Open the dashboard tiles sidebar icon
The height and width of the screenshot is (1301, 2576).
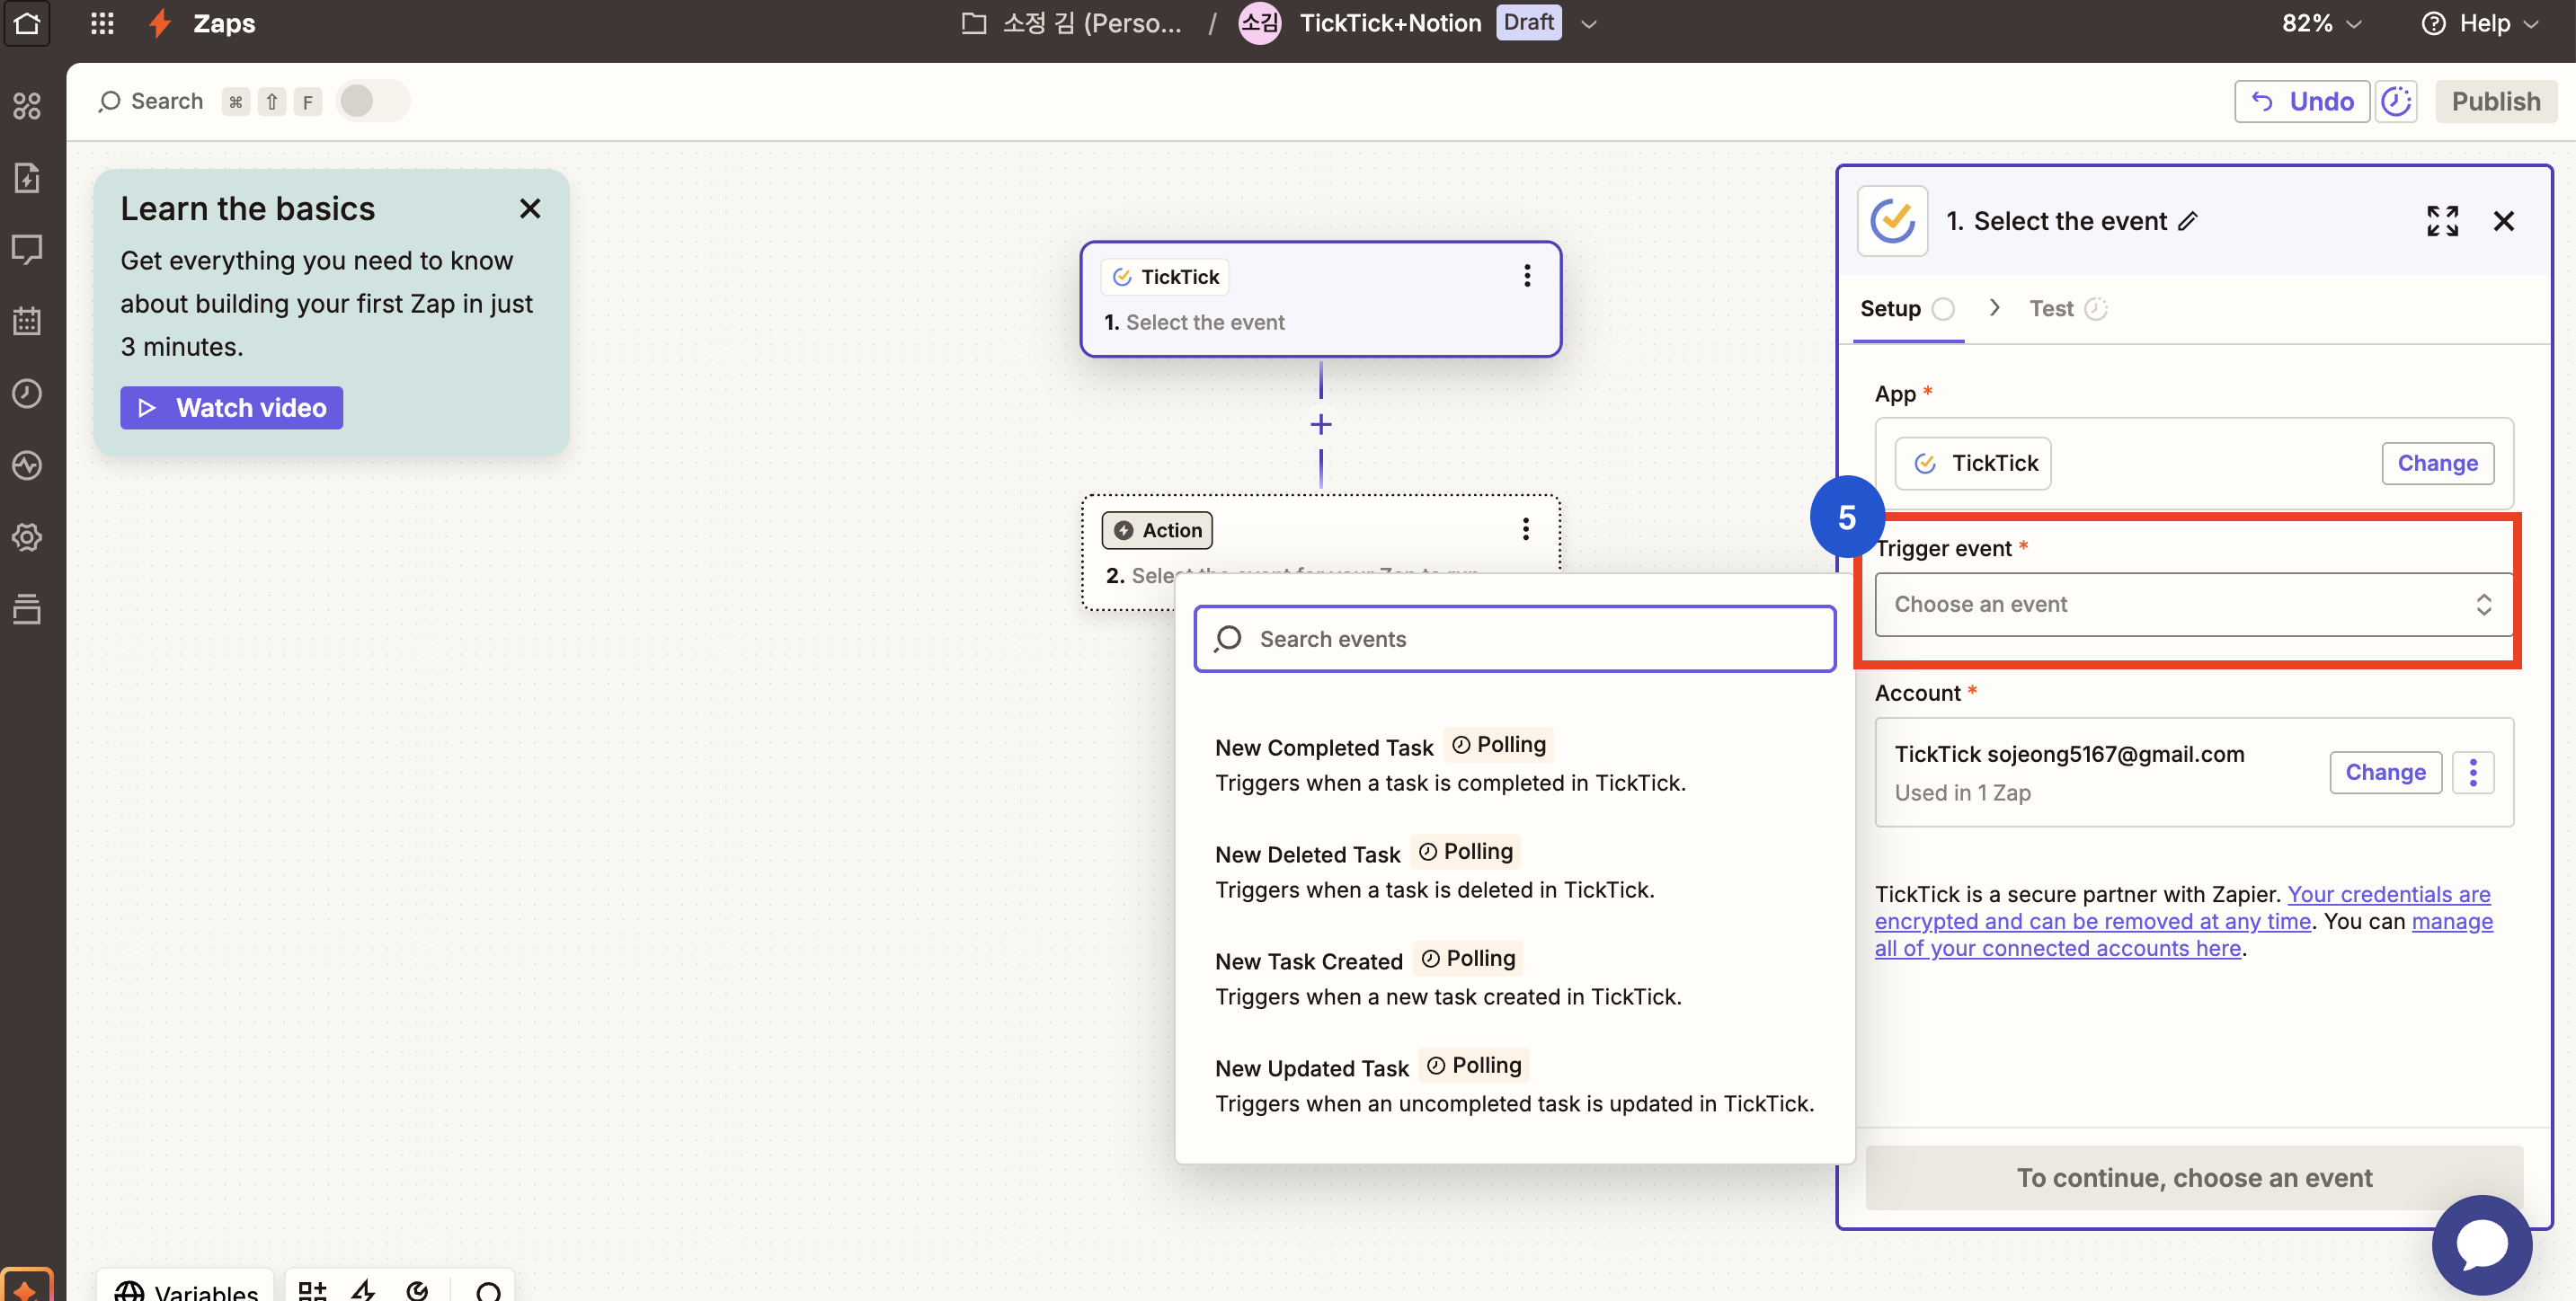point(27,105)
